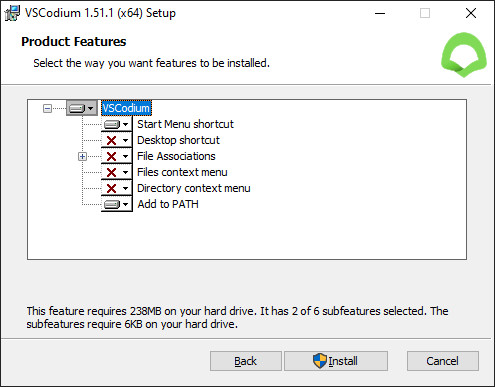
Task: Click the Add to PATH drive icon
Action: [112, 204]
